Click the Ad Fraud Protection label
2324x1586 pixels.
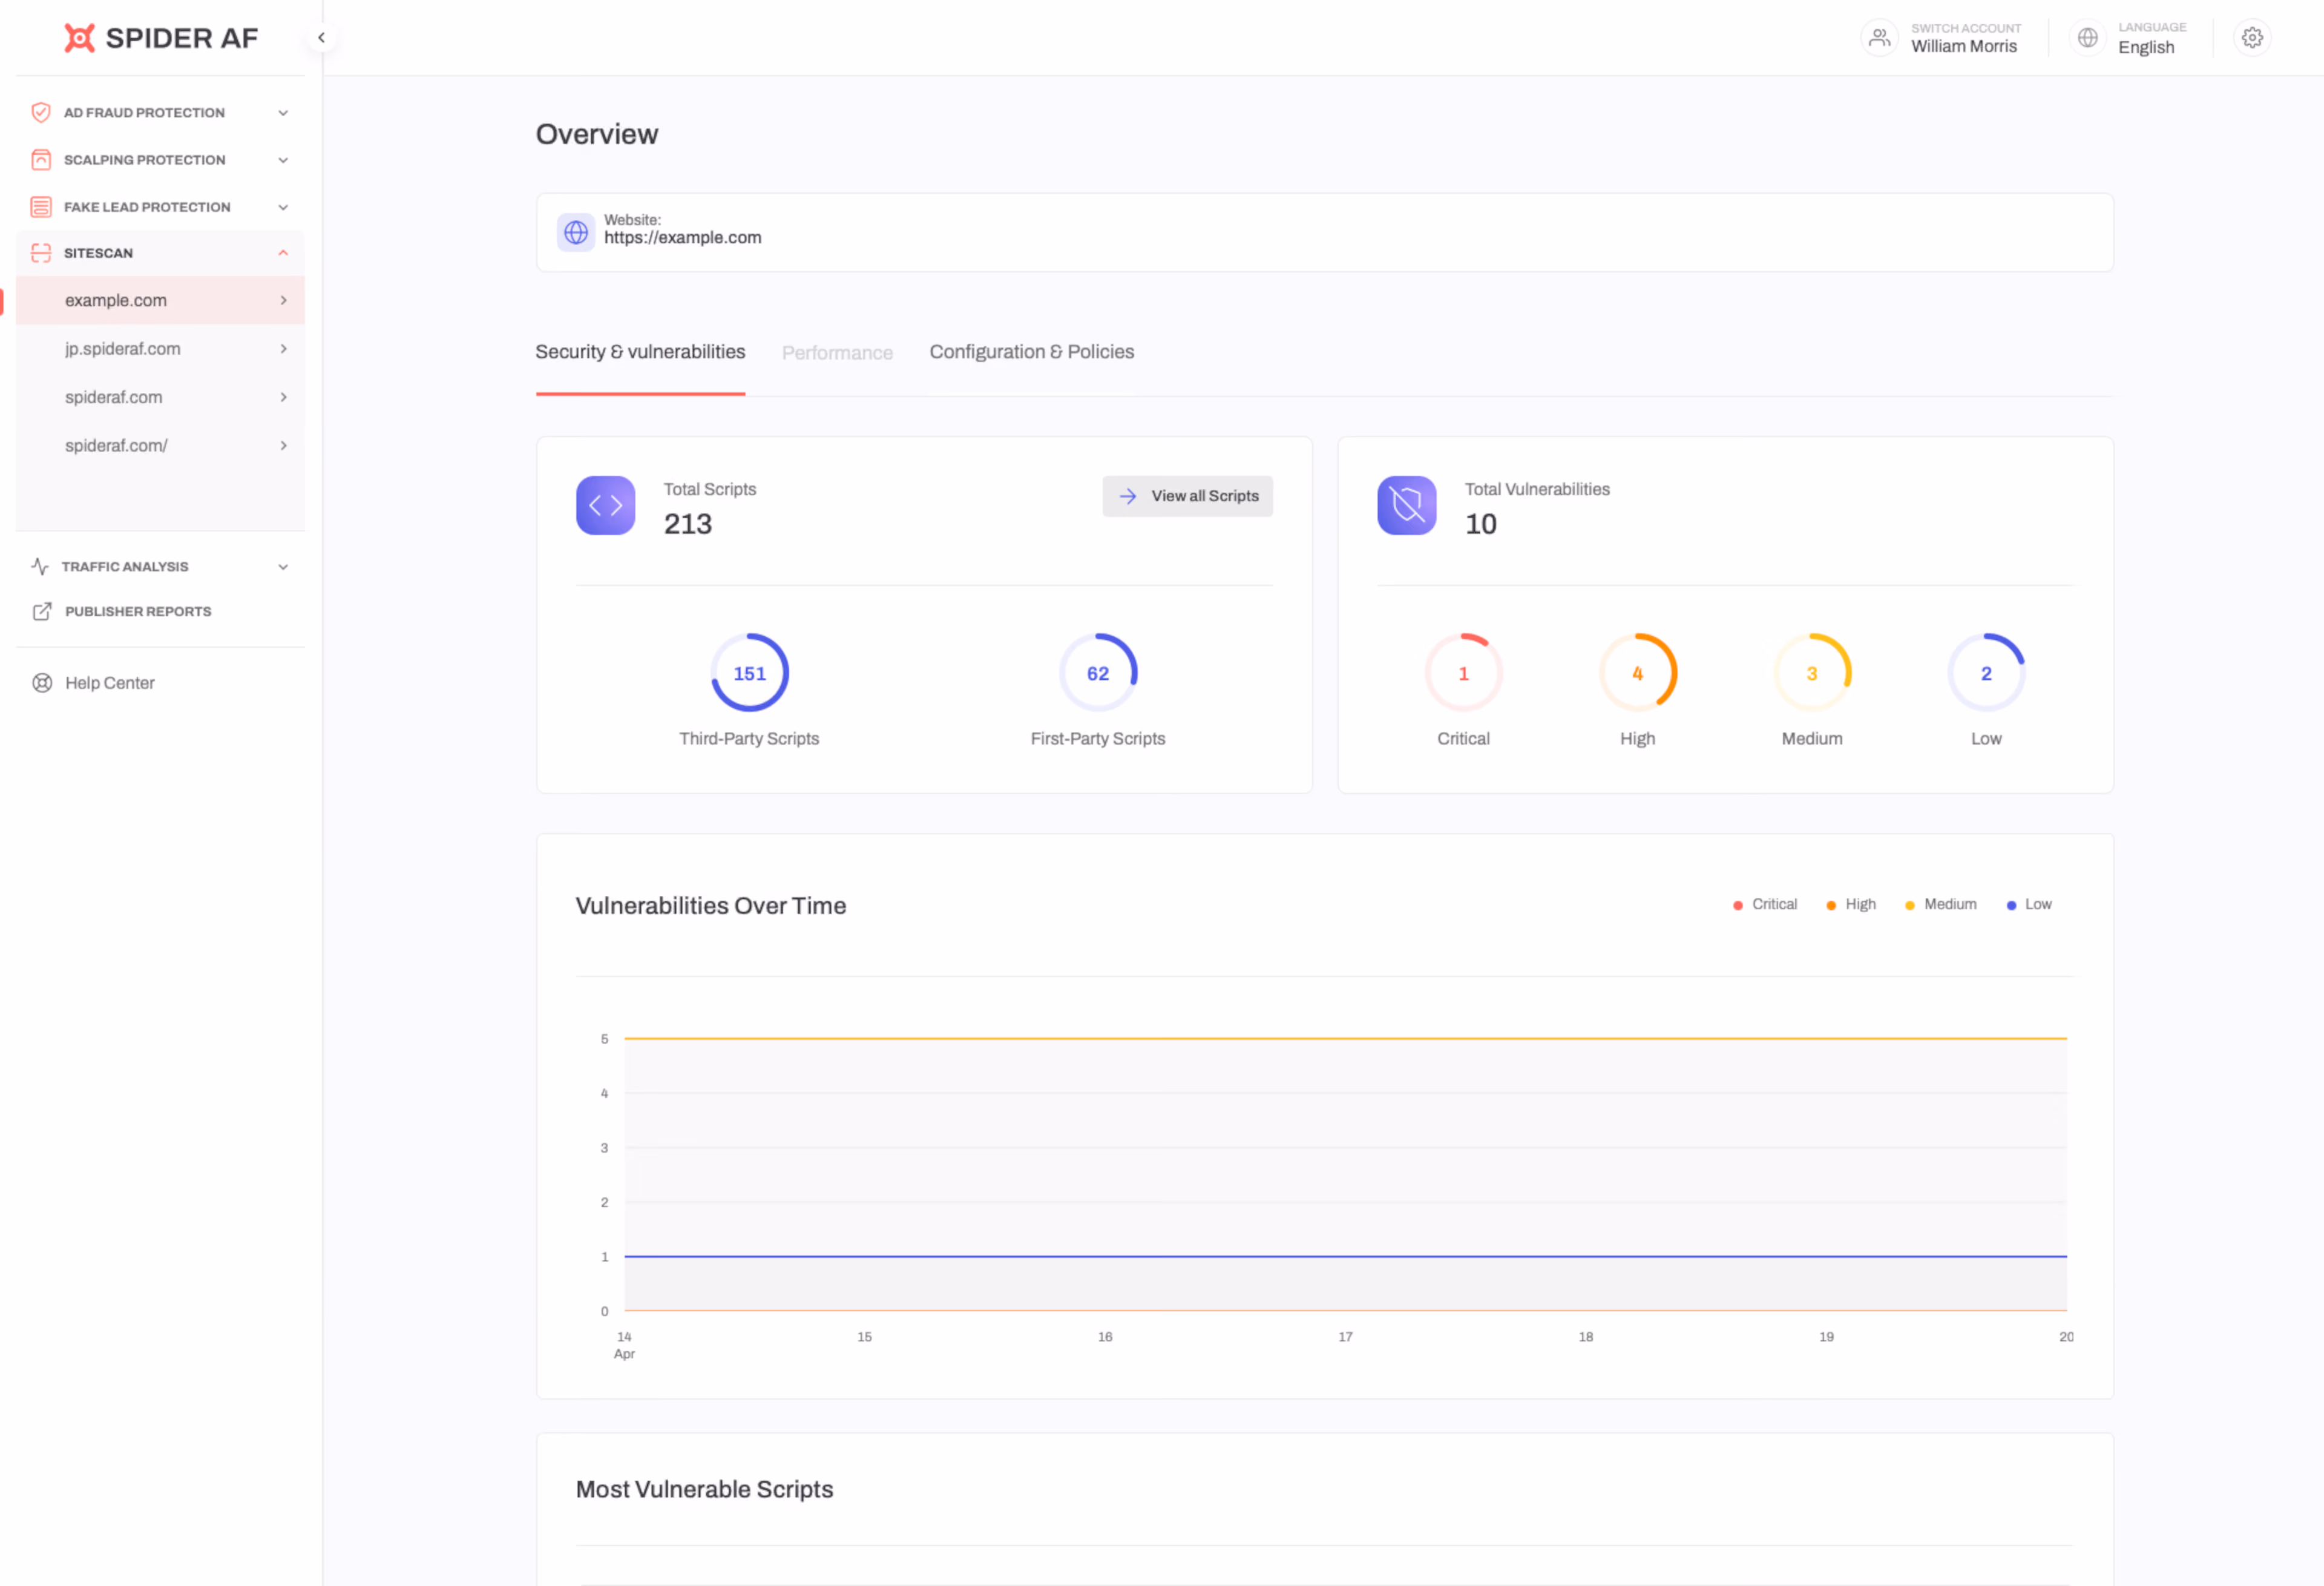click(x=144, y=113)
